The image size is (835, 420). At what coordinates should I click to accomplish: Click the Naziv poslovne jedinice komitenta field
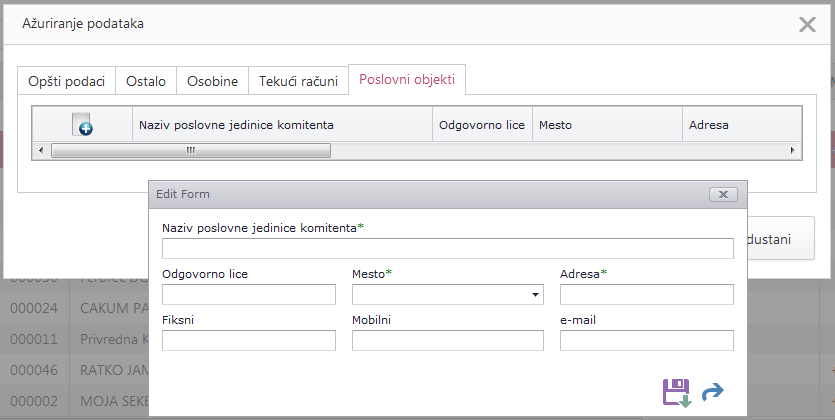click(x=447, y=249)
